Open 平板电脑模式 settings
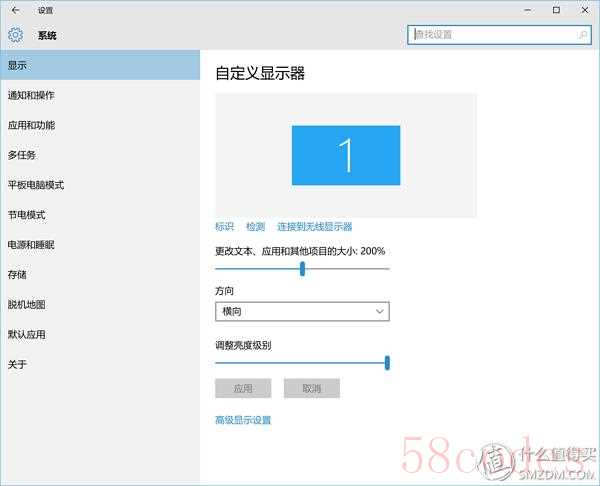 [100, 185]
